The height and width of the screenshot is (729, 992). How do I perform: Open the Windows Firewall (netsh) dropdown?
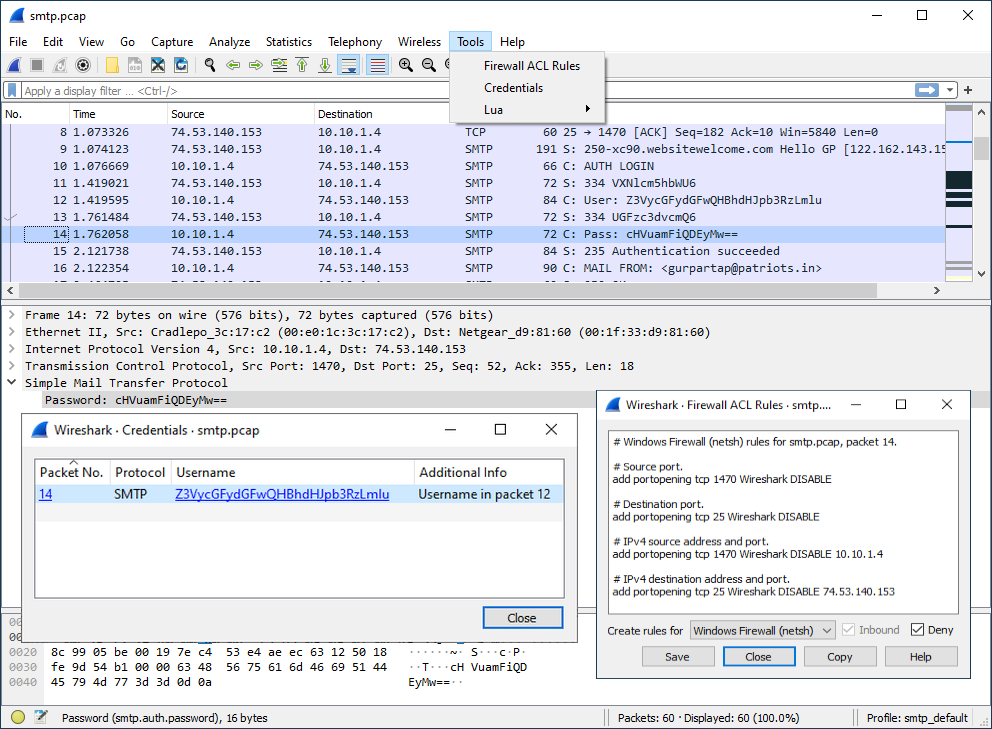click(762, 630)
